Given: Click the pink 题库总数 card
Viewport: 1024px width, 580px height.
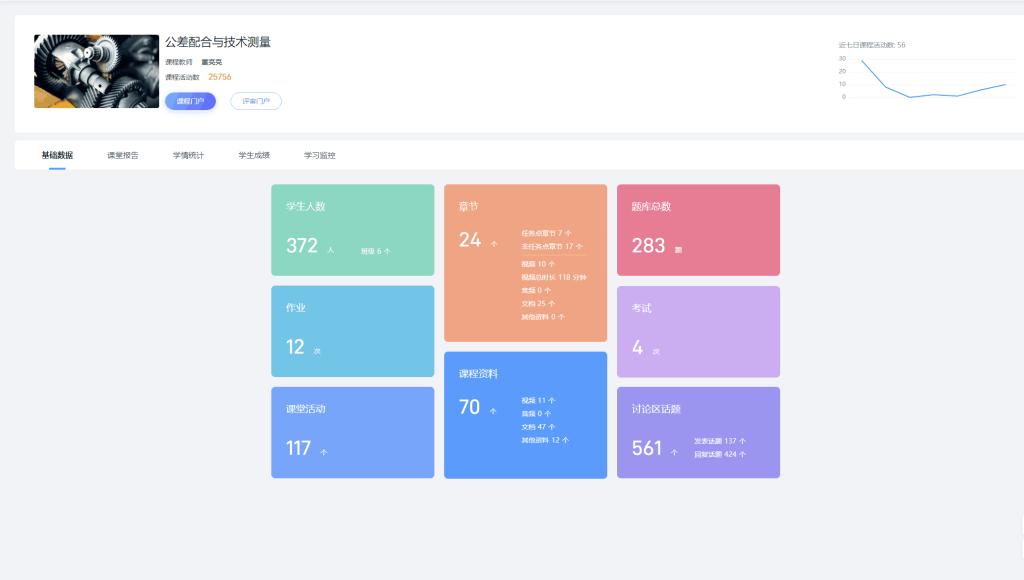Looking at the screenshot, I should 698,229.
